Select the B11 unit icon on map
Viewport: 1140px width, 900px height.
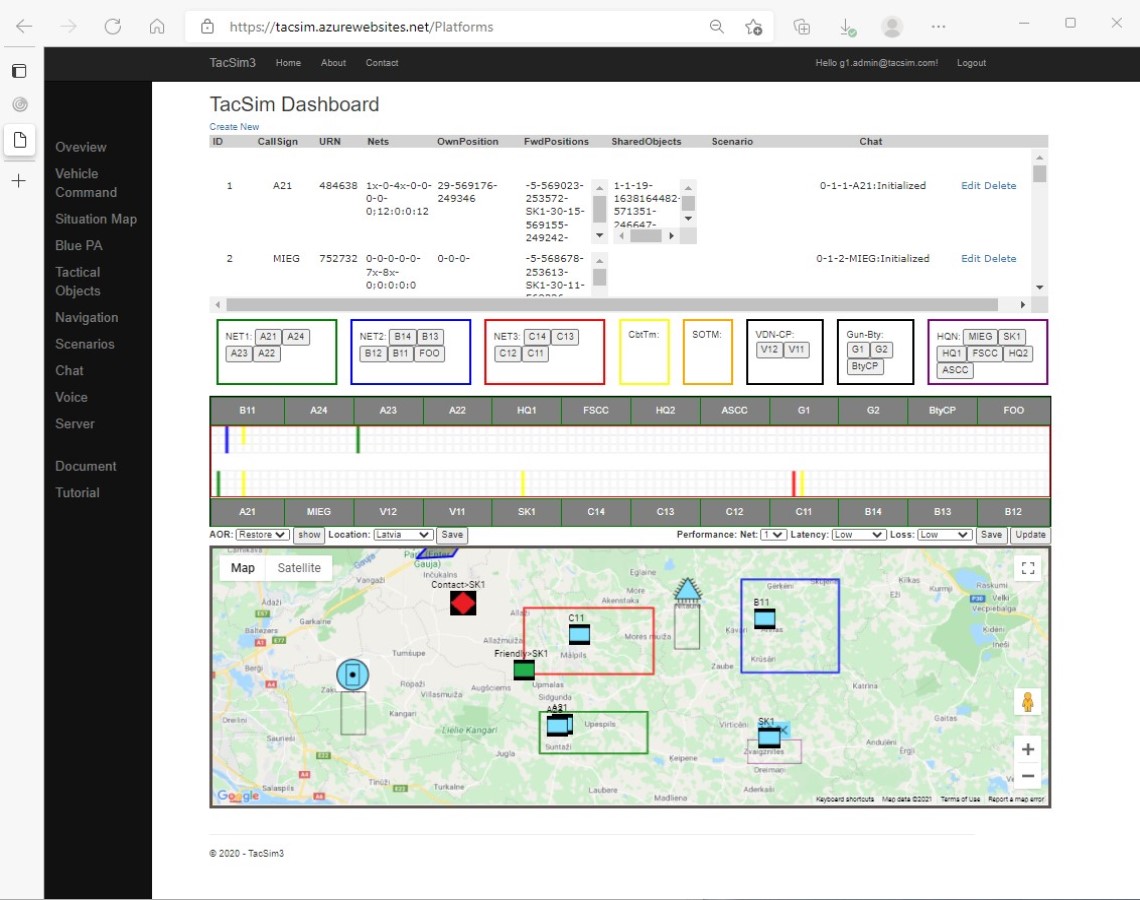764,618
